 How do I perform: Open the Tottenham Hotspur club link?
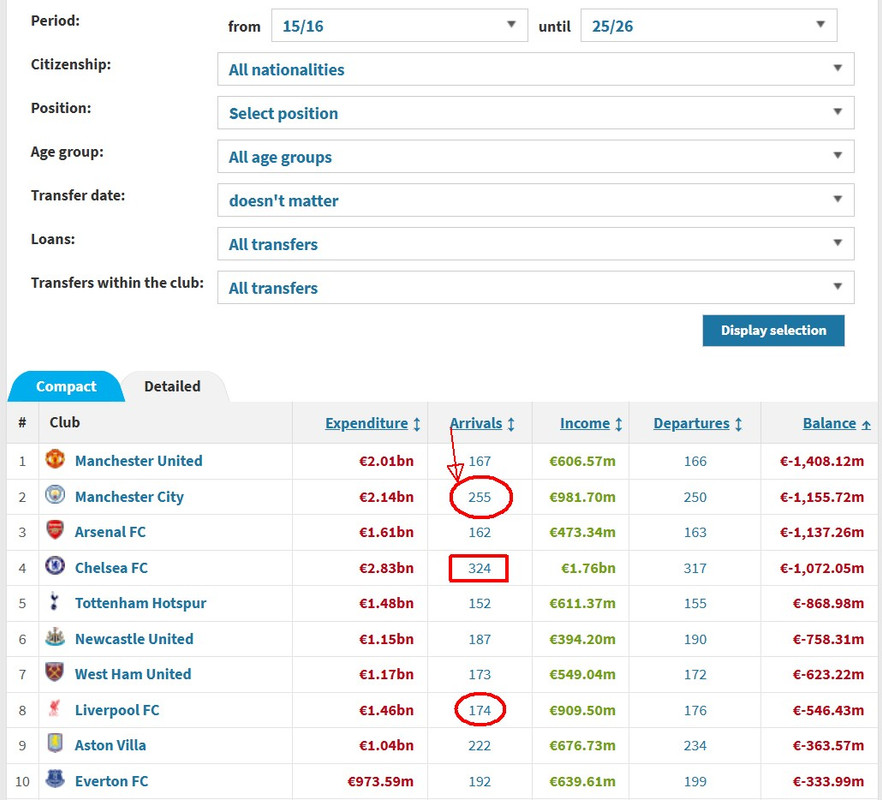[x=141, y=603]
